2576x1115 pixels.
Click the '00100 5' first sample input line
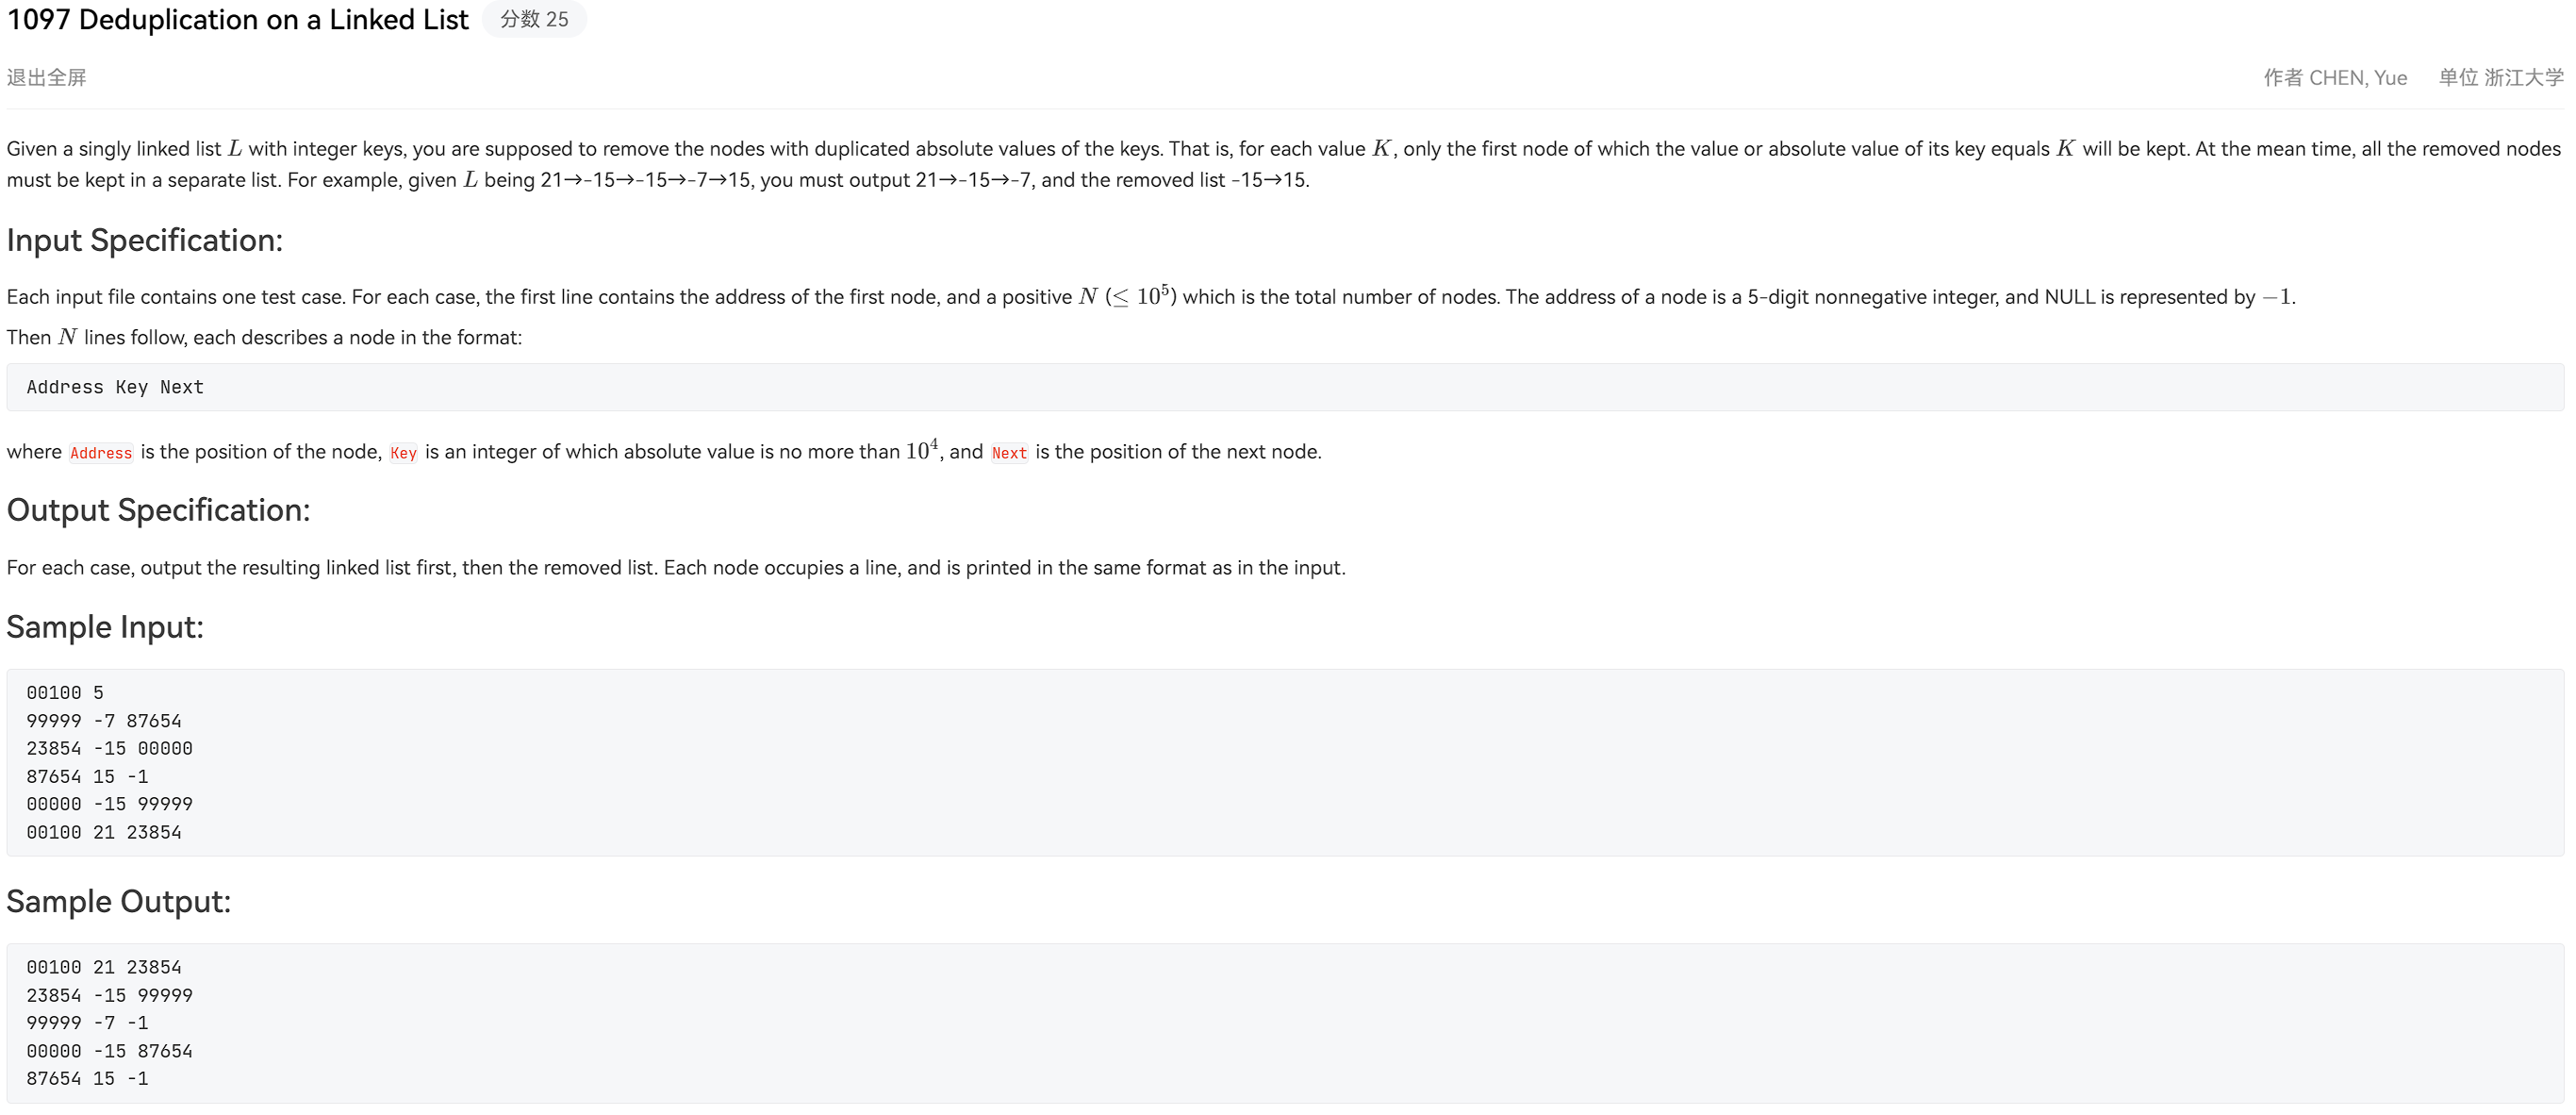(x=65, y=693)
